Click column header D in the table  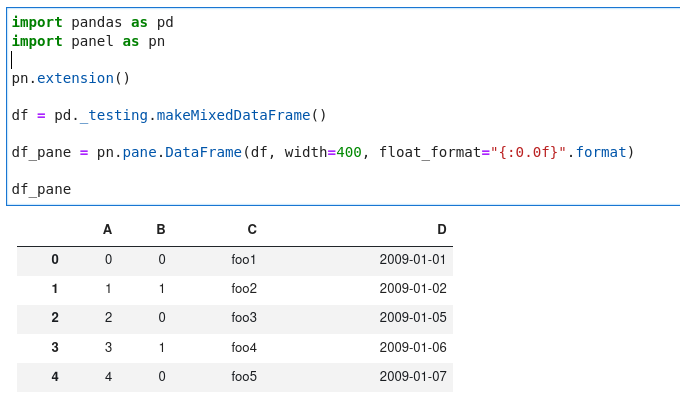coord(441,229)
